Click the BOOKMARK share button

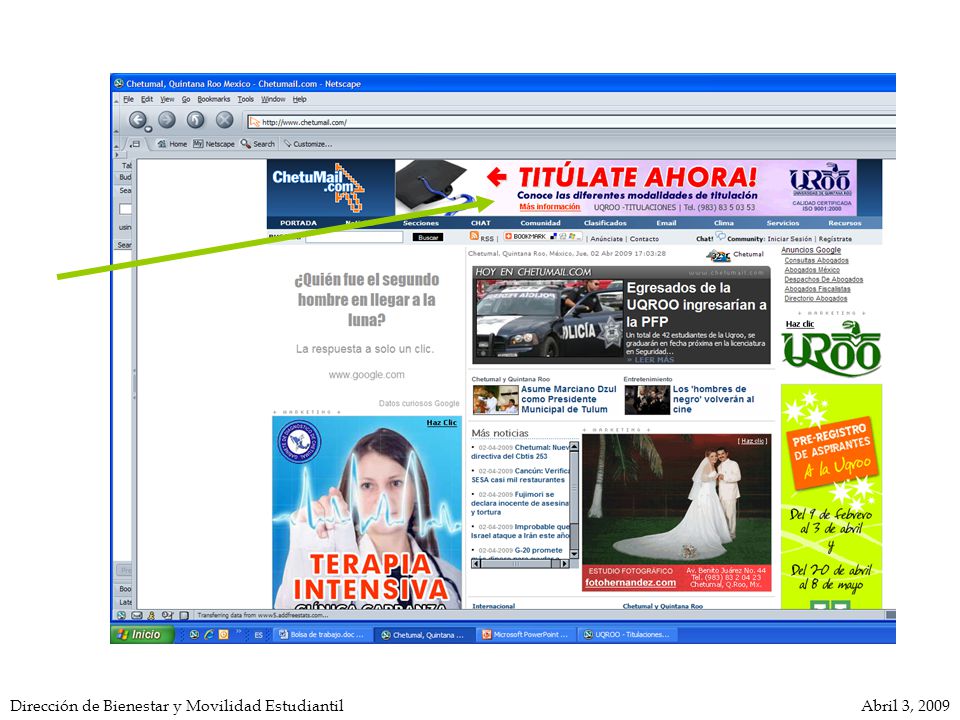click(x=542, y=236)
